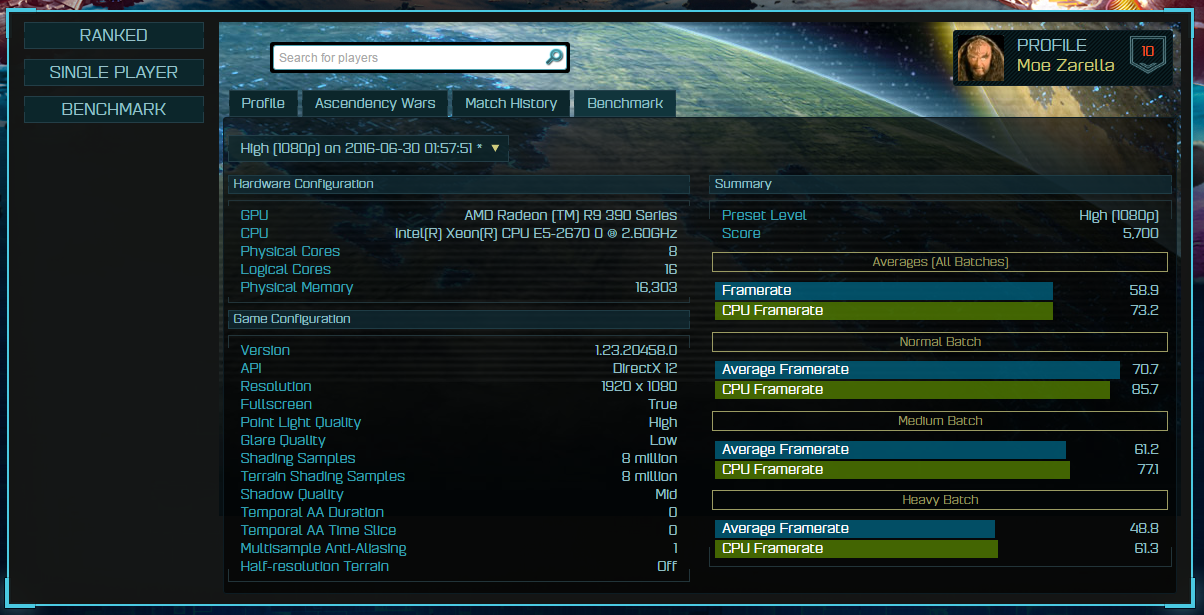Open the High (1080p) benchmark selector
This screenshot has width=1204, height=615.
click(368, 148)
